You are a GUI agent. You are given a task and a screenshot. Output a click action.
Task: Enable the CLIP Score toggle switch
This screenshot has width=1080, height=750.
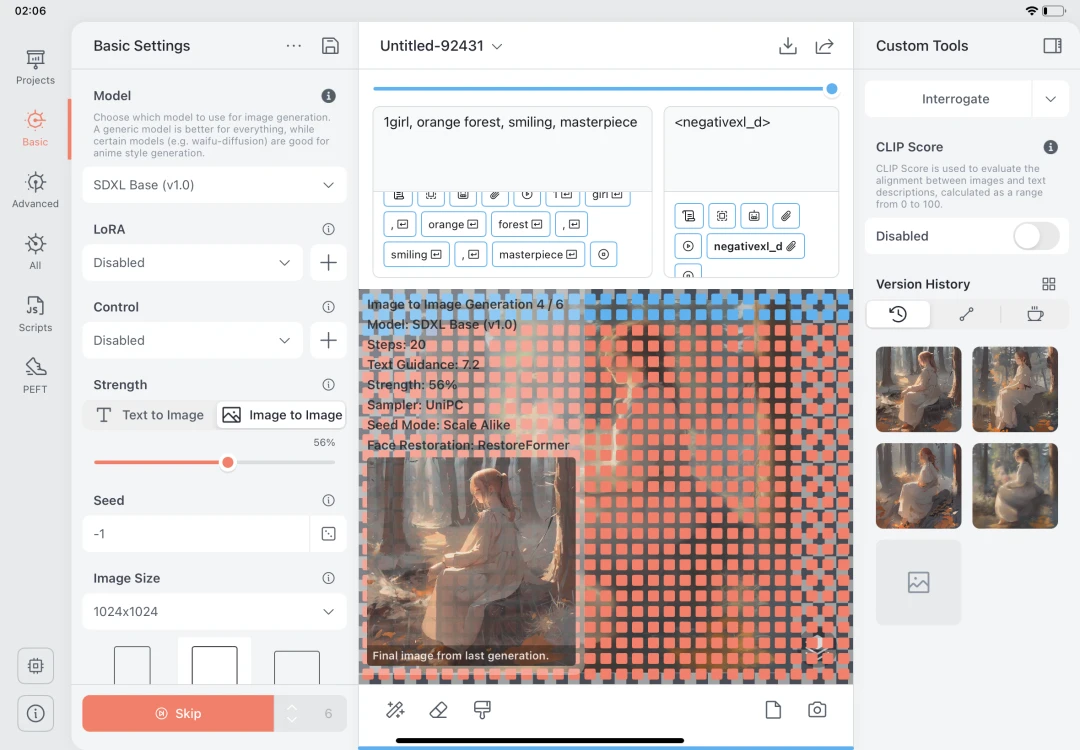coord(1036,236)
